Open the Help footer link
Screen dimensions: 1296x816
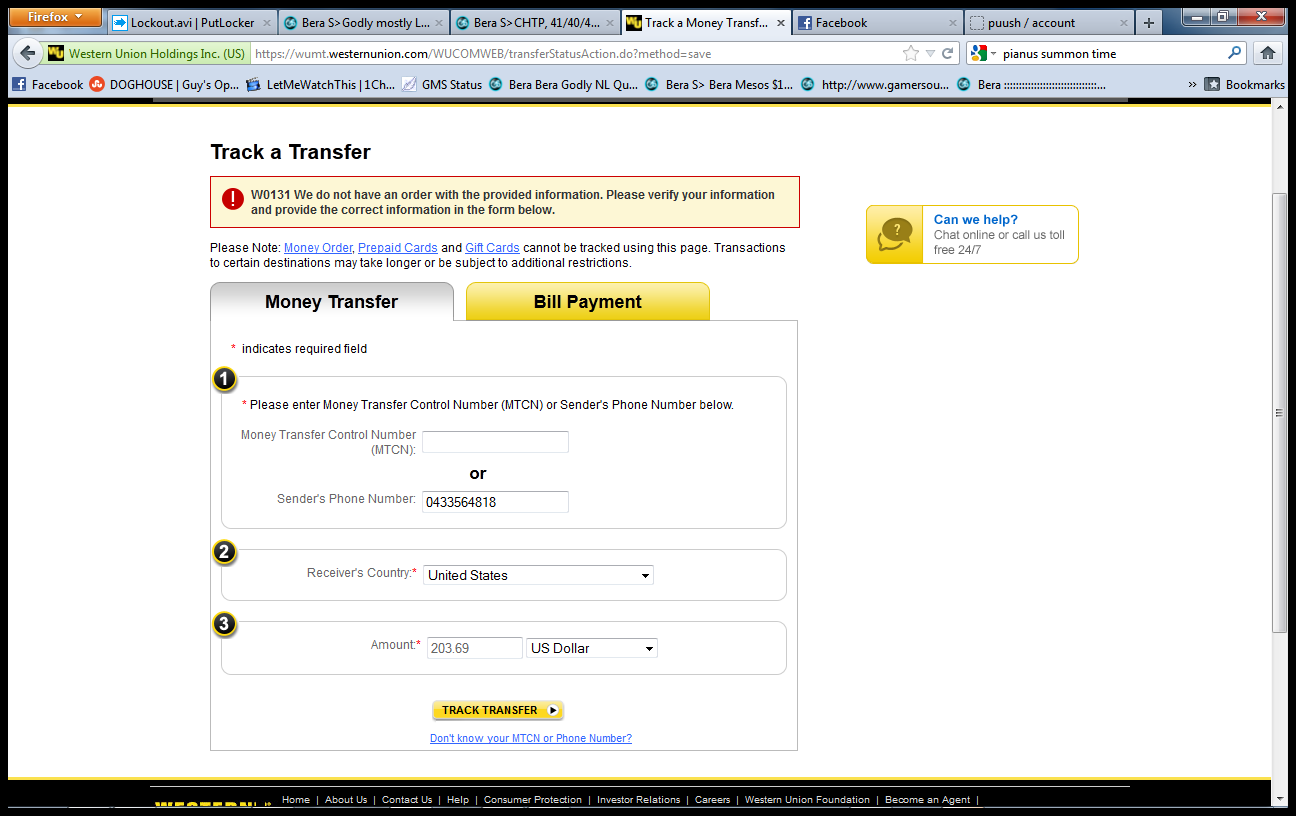(458, 800)
